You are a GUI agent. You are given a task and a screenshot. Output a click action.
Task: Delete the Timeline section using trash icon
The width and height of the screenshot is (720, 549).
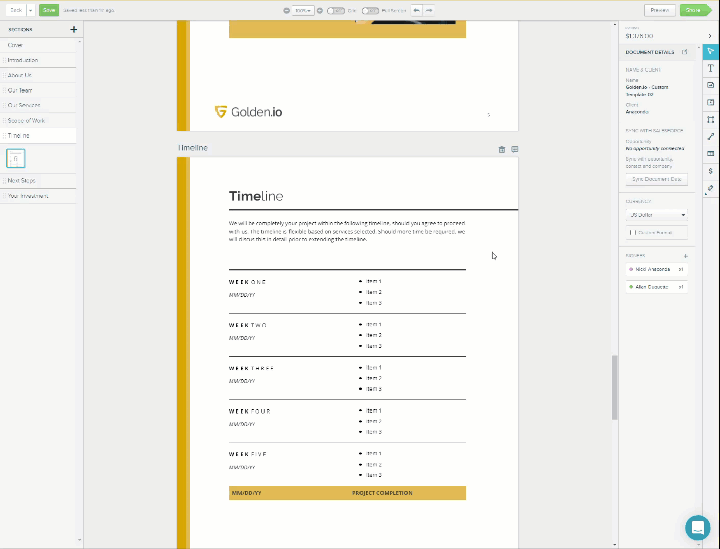pos(502,149)
